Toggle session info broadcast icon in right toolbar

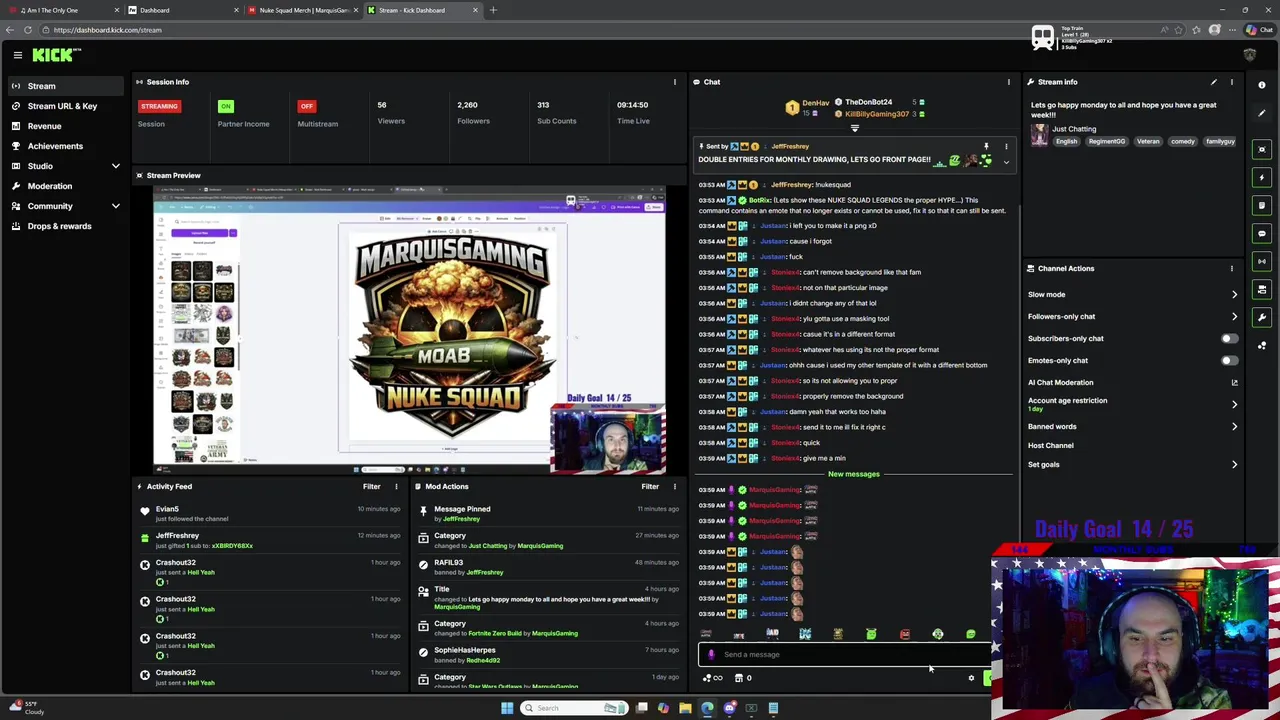click(1262, 261)
